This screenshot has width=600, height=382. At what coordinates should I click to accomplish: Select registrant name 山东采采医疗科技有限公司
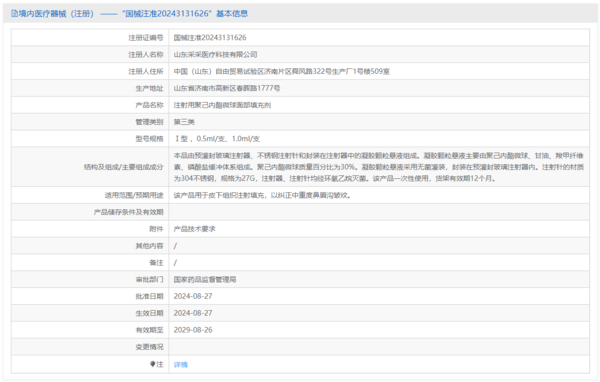click(x=215, y=54)
